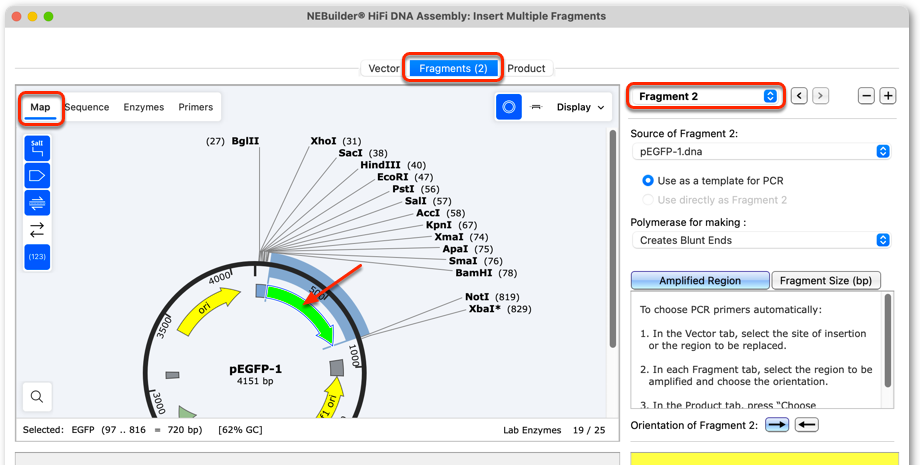The height and width of the screenshot is (465, 920).
Task: Open the Enzymes view tab
Action: pyautogui.click(x=144, y=107)
